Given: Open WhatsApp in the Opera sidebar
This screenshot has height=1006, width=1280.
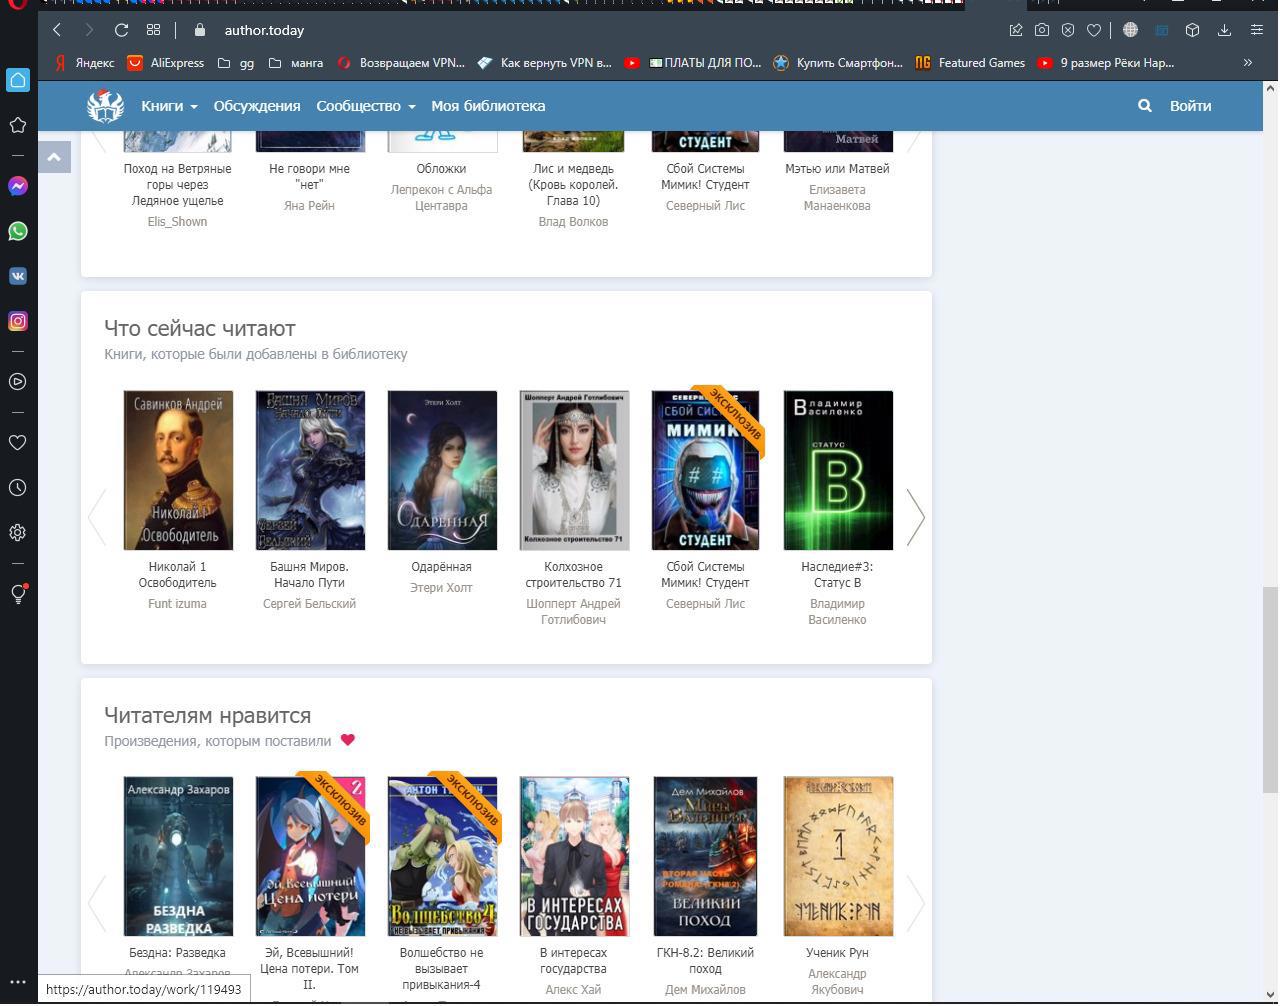Looking at the screenshot, I should (x=18, y=231).
